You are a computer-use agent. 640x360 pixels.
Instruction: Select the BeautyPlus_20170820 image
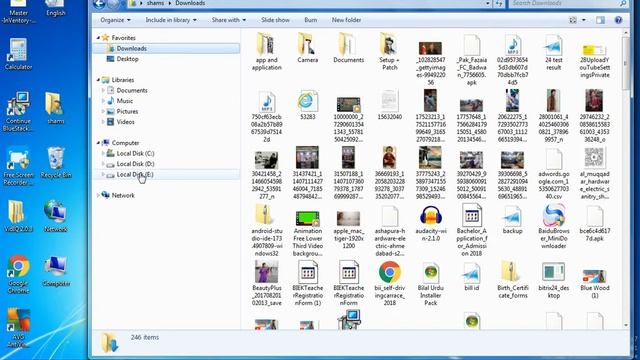(x=267, y=284)
